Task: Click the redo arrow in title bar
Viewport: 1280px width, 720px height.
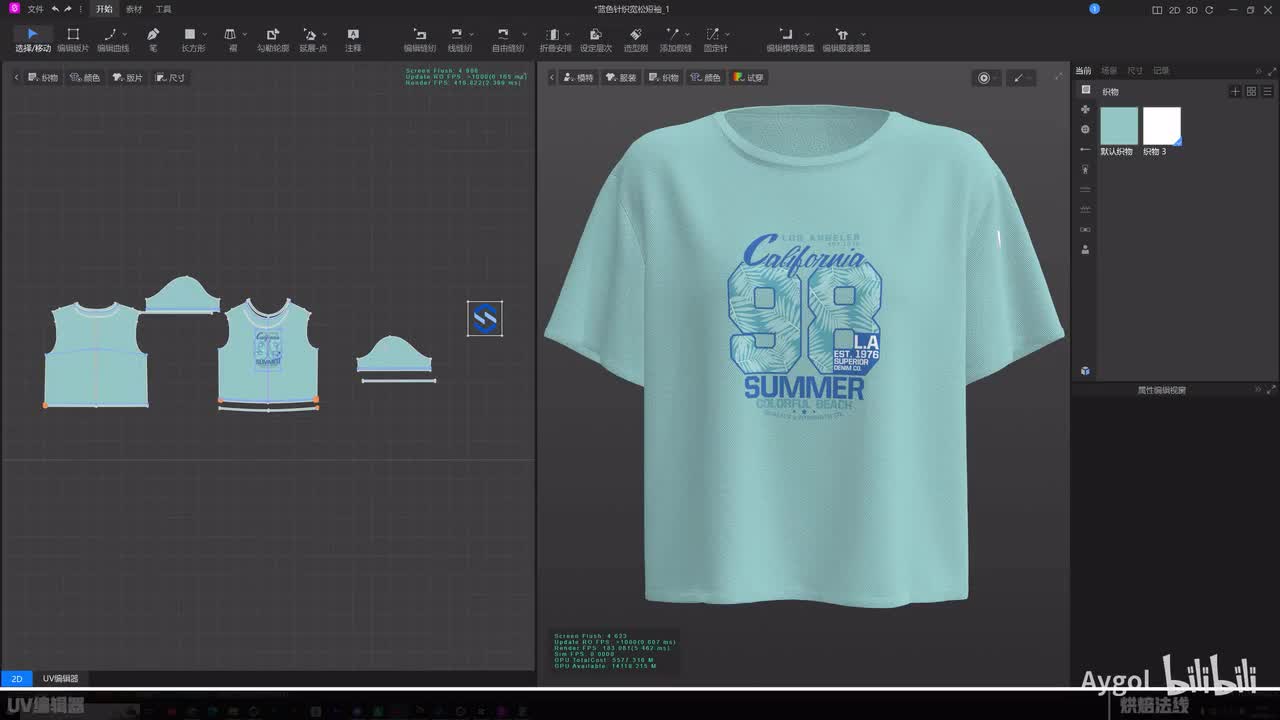Action: (x=68, y=9)
